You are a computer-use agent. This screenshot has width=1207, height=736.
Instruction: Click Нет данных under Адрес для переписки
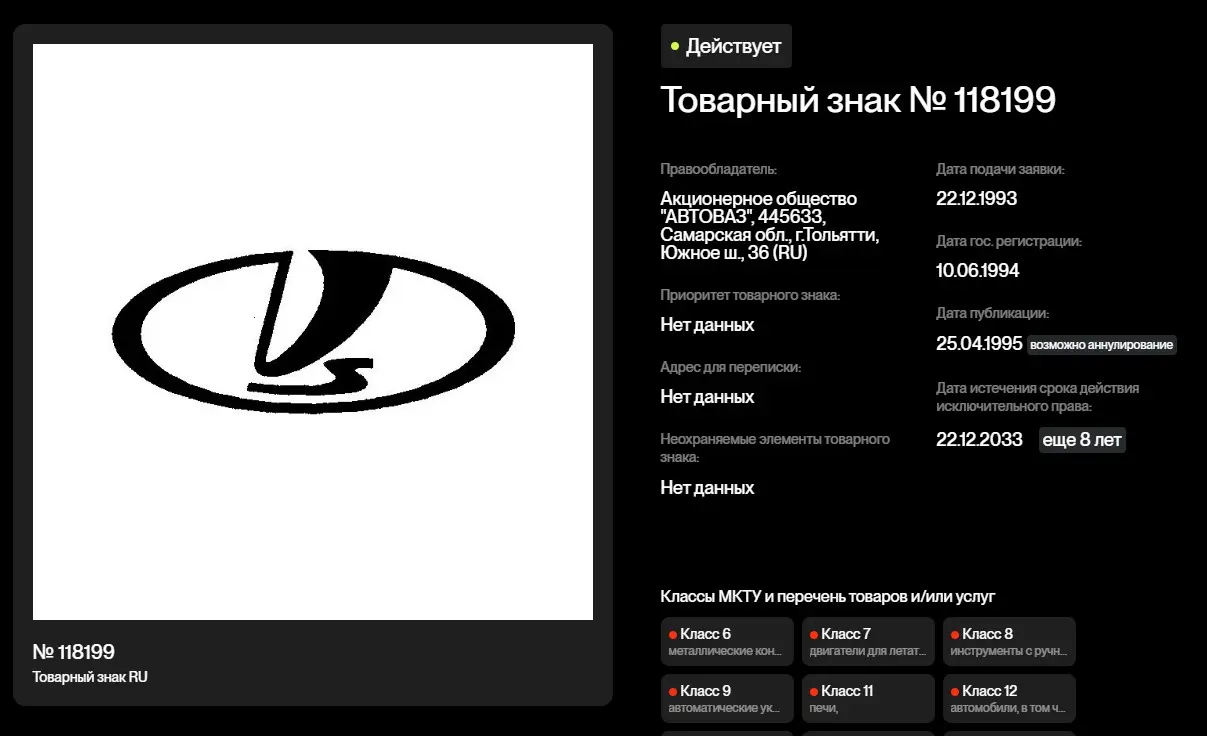[707, 397]
